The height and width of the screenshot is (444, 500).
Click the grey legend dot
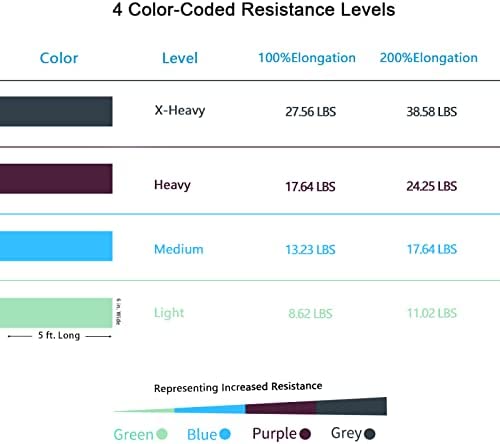[x=370, y=434]
